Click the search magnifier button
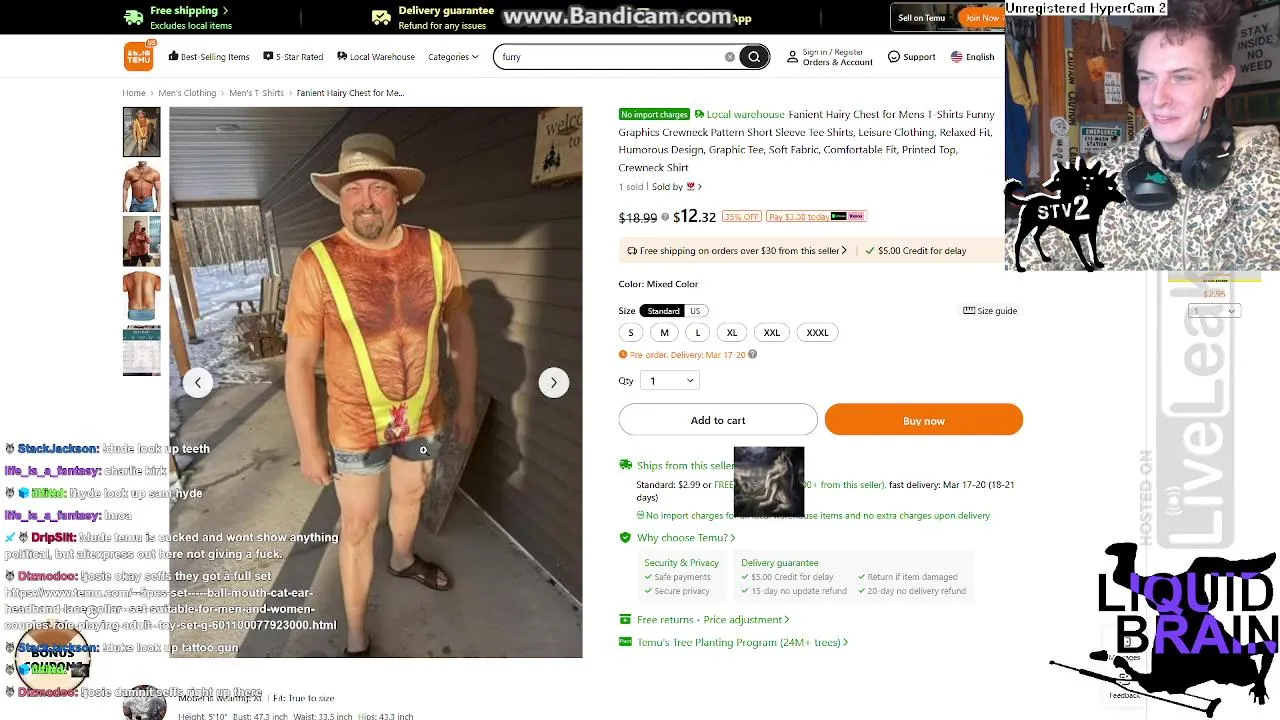This screenshot has height=720, width=1280. [754, 57]
